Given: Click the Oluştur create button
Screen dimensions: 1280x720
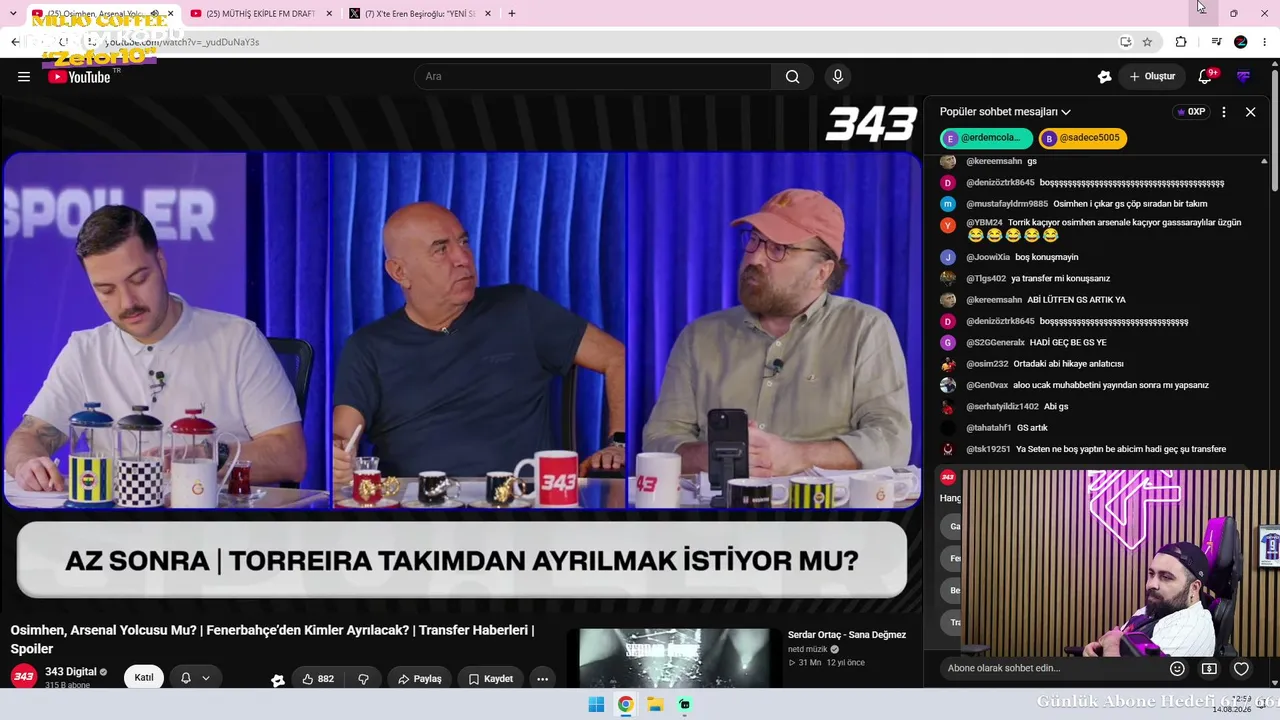Looking at the screenshot, I should coord(1152,77).
